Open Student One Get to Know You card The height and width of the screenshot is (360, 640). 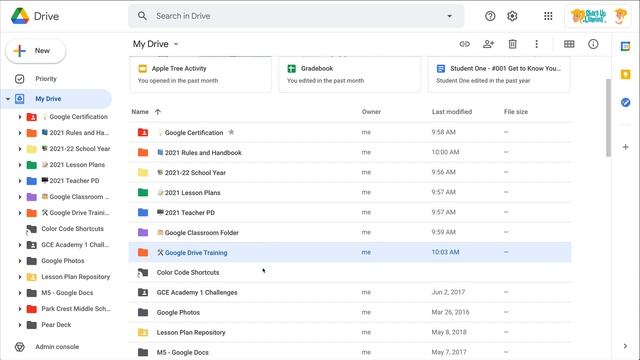coord(499,74)
